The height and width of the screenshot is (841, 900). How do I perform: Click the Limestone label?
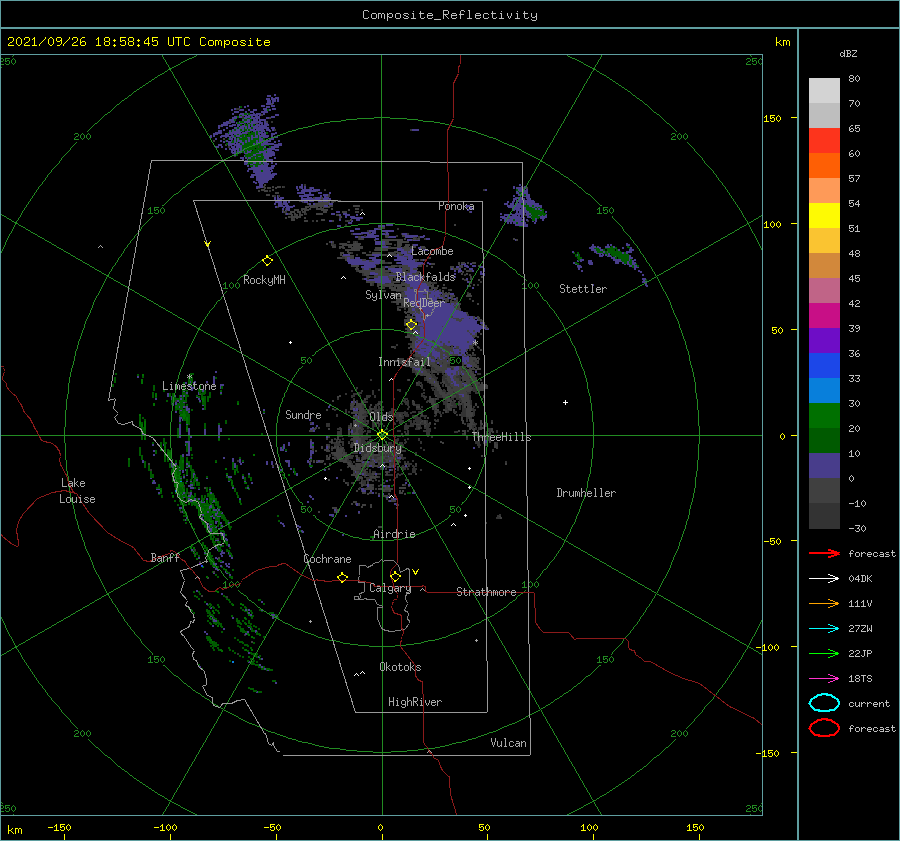click(x=189, y=386)
